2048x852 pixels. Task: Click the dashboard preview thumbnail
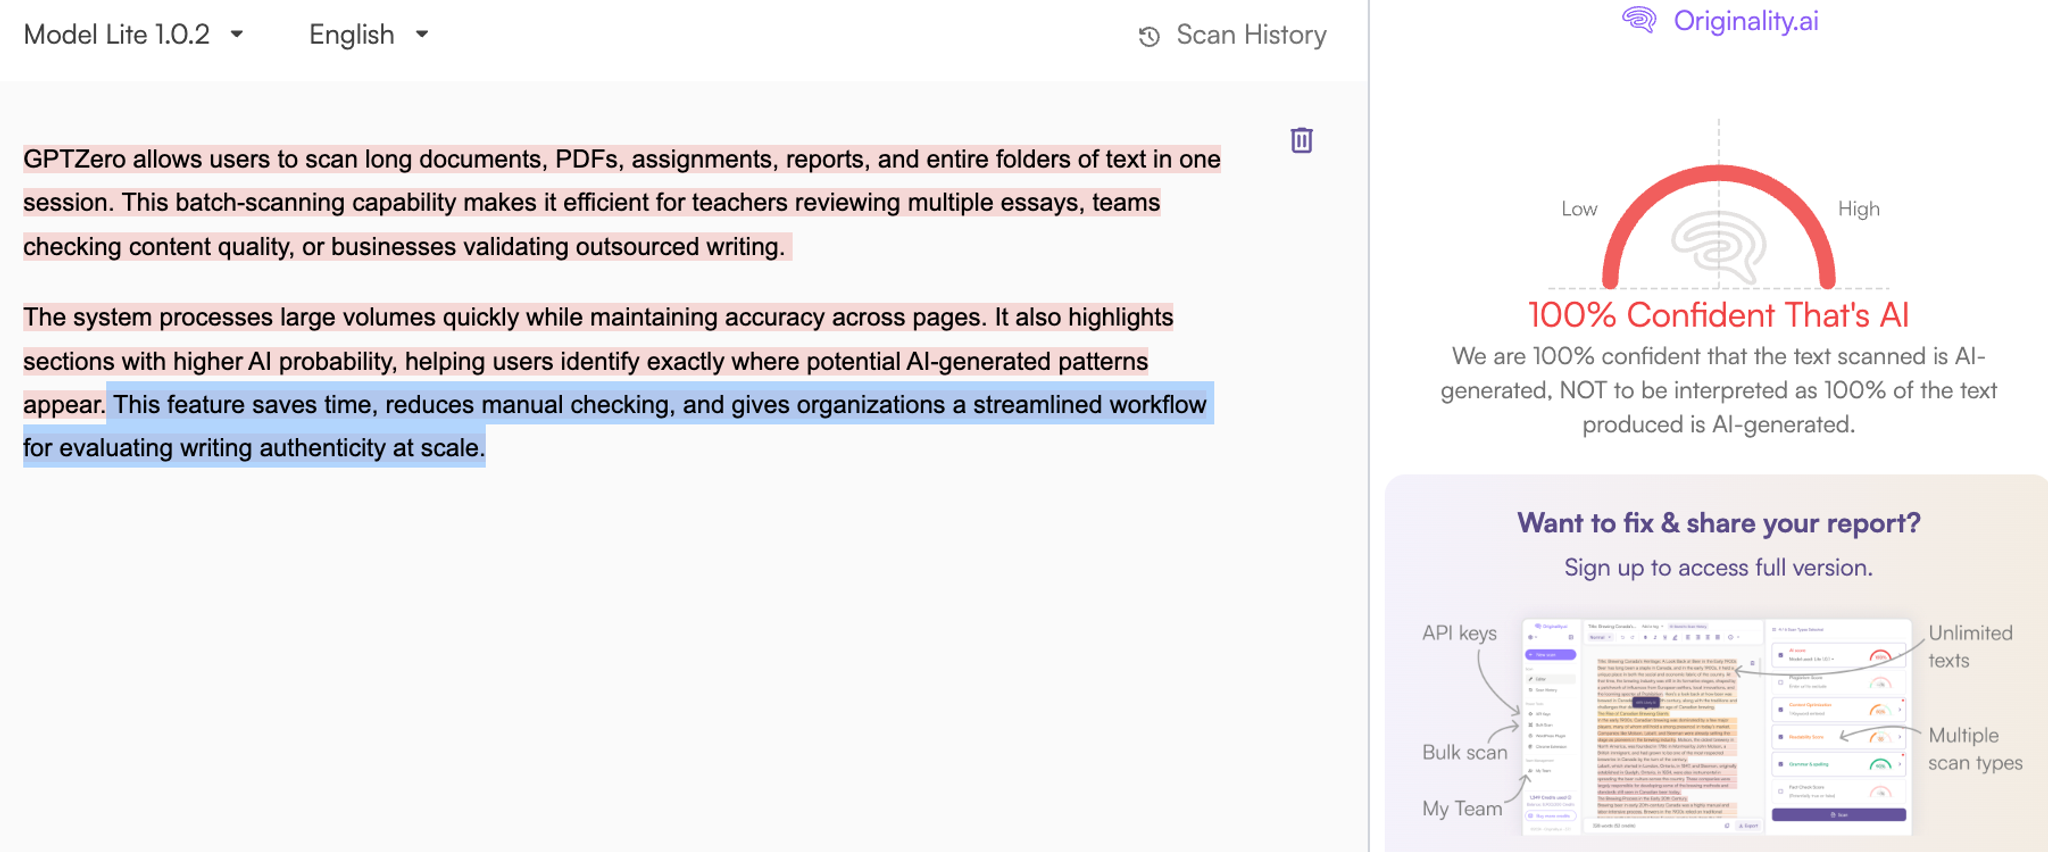tap(1716, 727)
